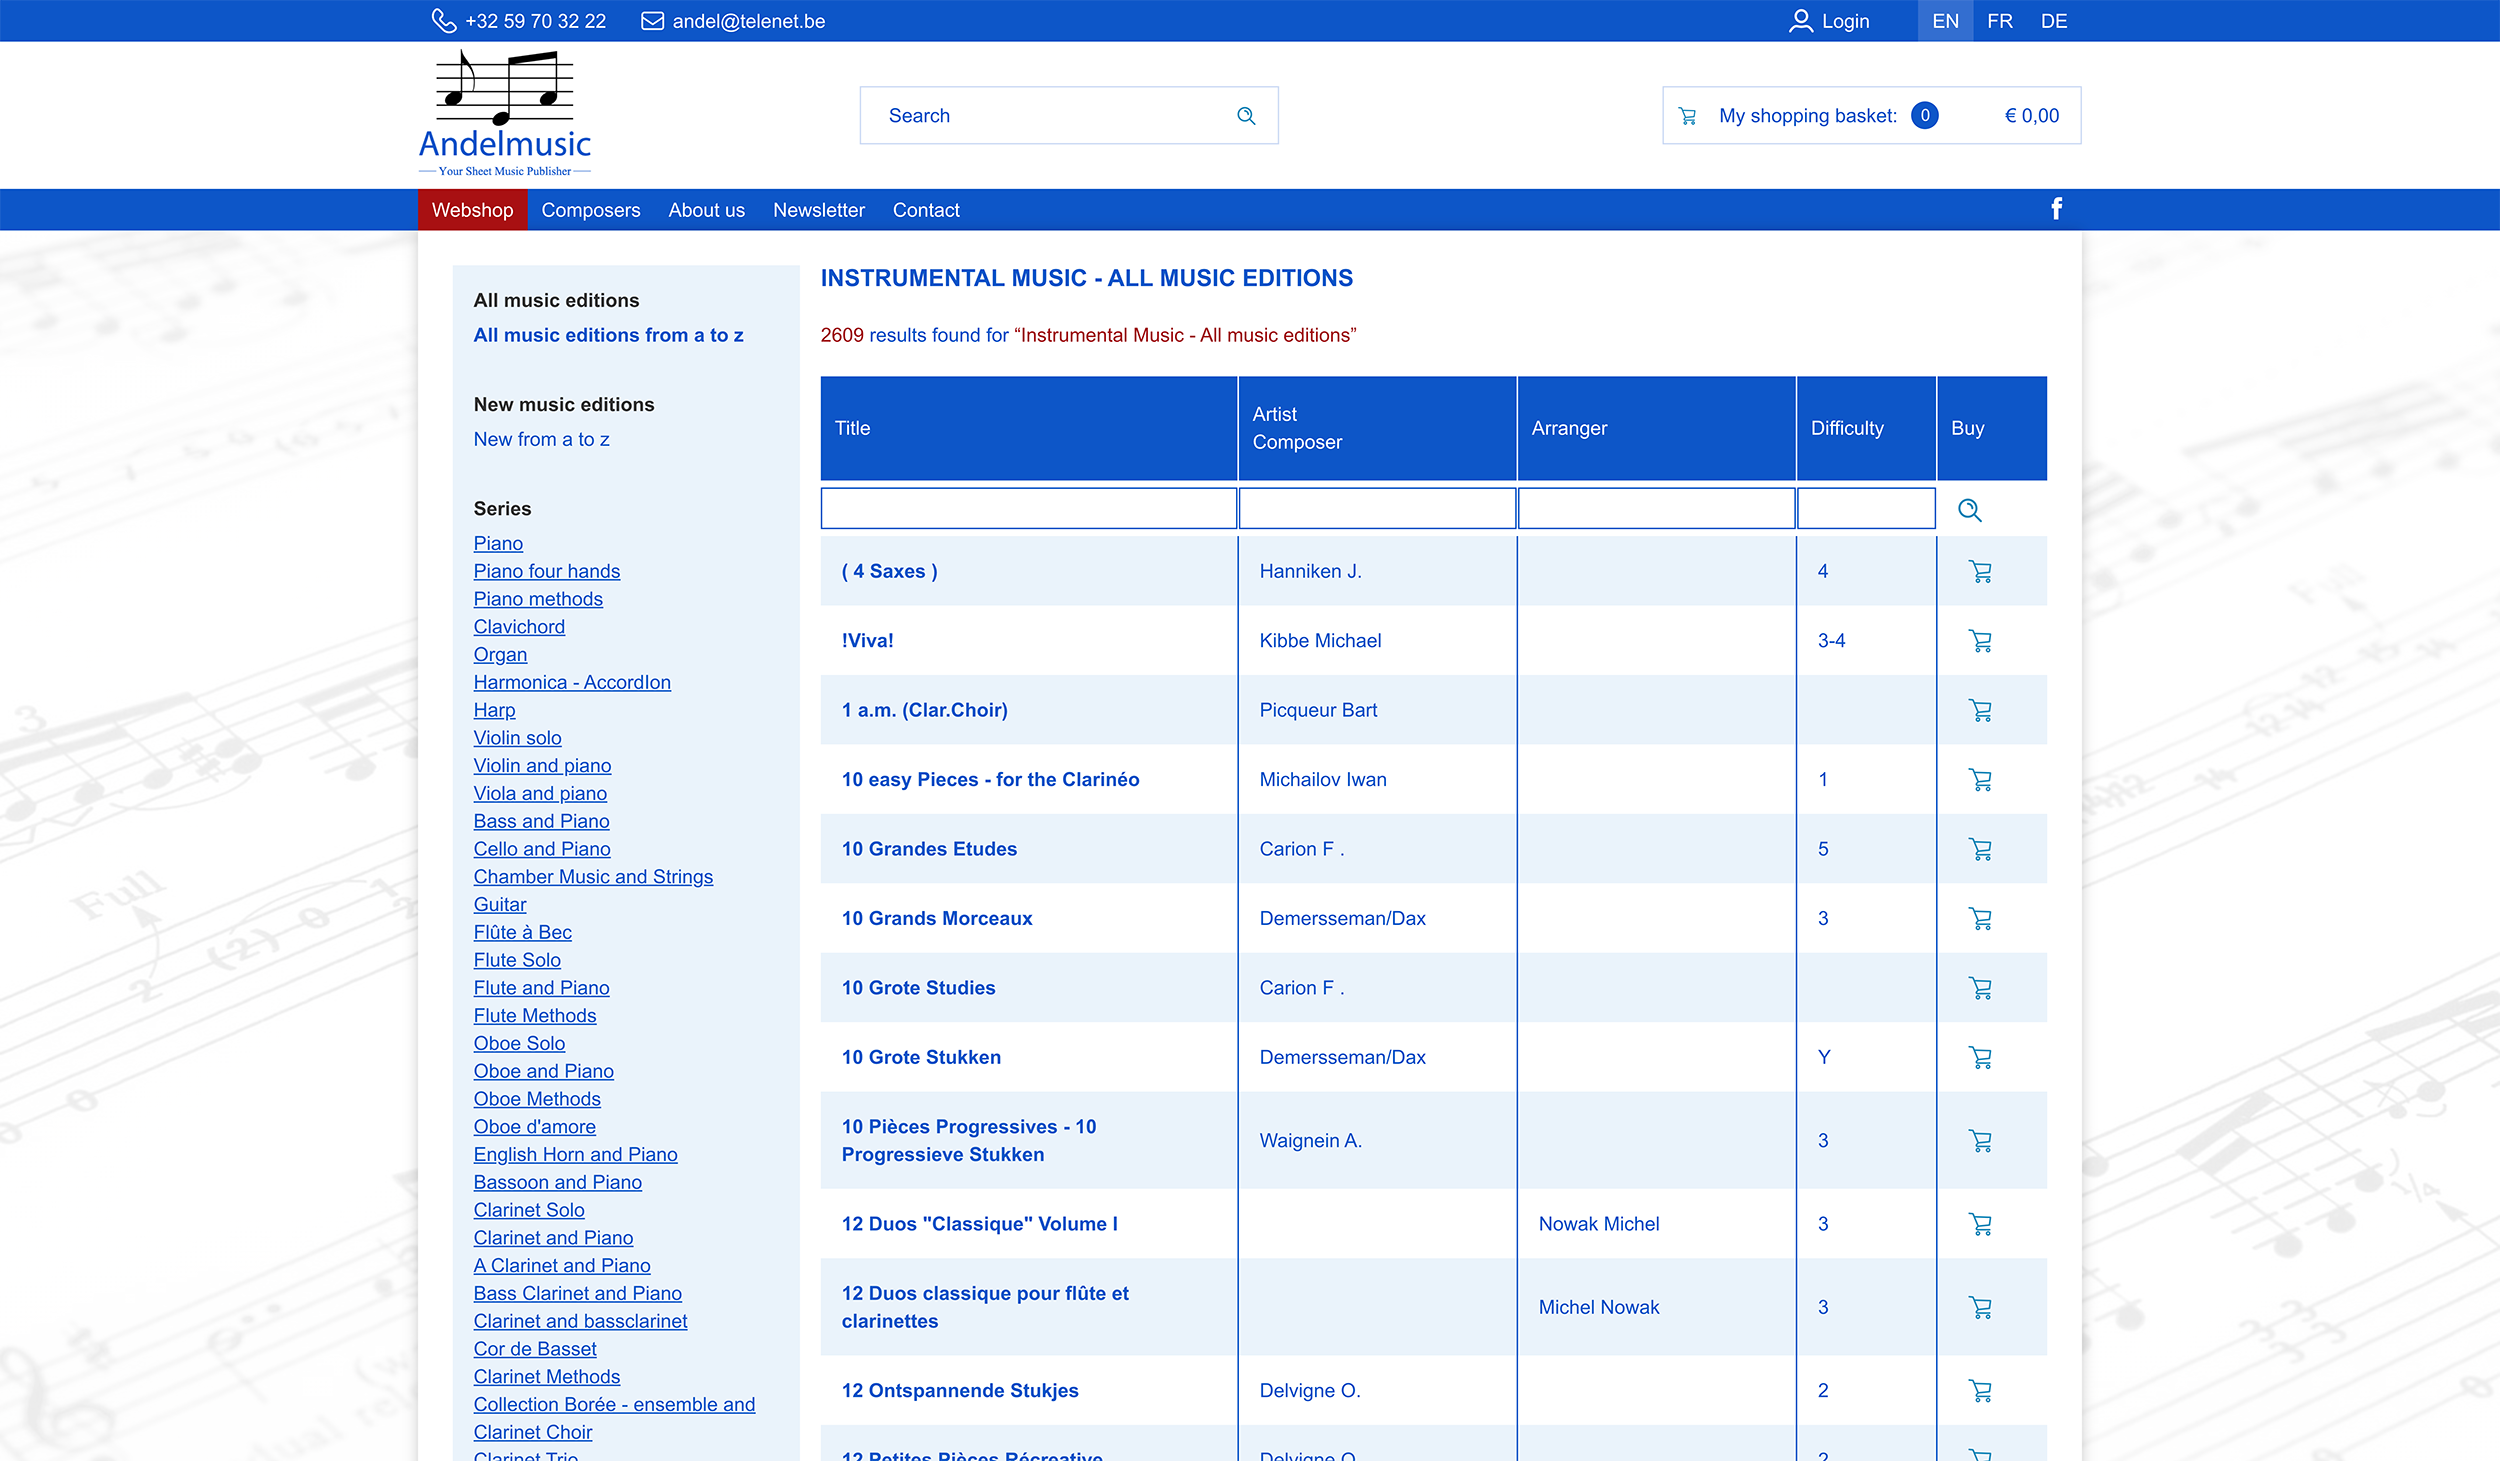Click cart icon for '!Viva!' row

[1980, 641]
